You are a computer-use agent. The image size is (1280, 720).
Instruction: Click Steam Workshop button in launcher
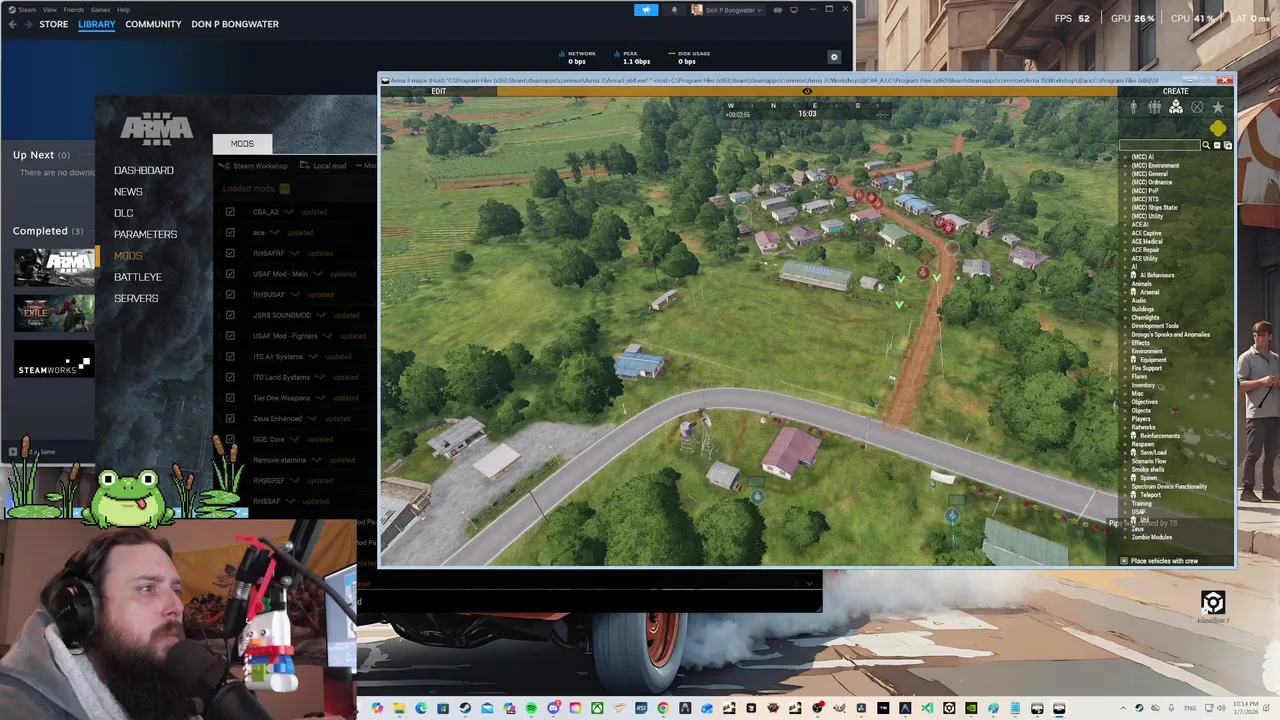[x=253, y=165]
